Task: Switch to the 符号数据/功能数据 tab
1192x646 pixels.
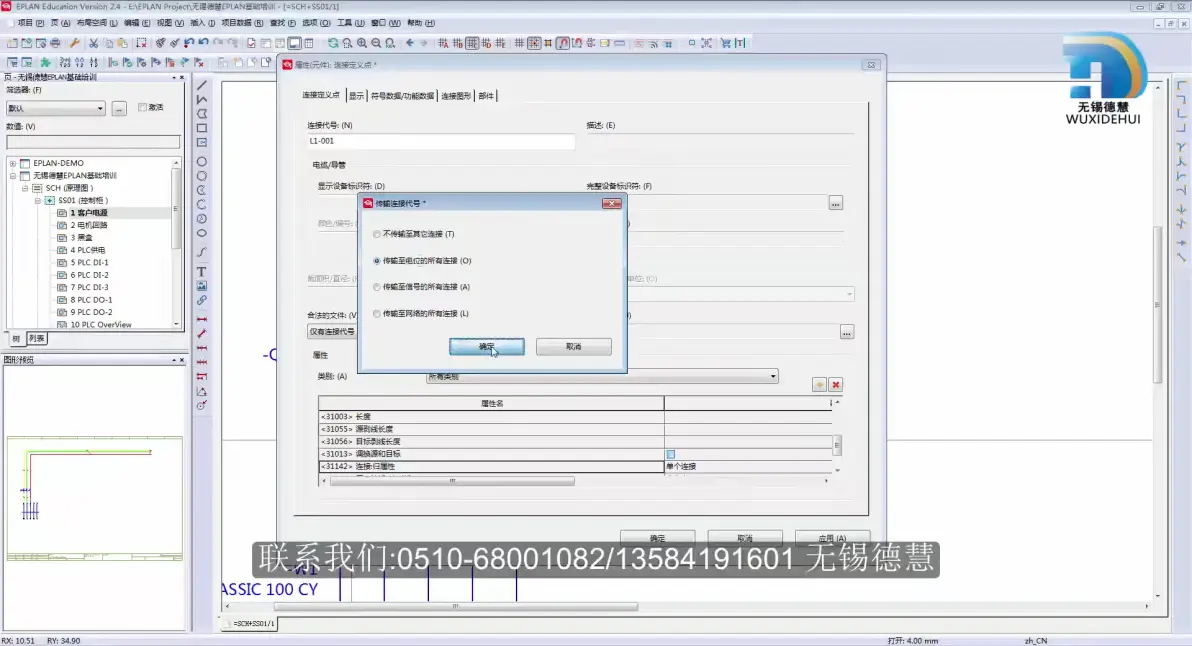Action: pos(402,96)
